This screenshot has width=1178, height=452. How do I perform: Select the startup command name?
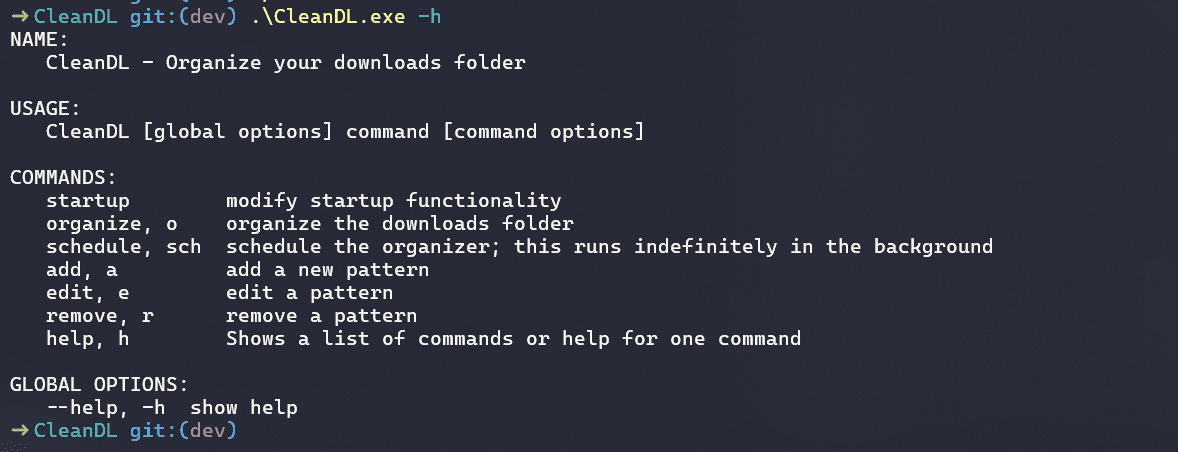tap(88, 201)
